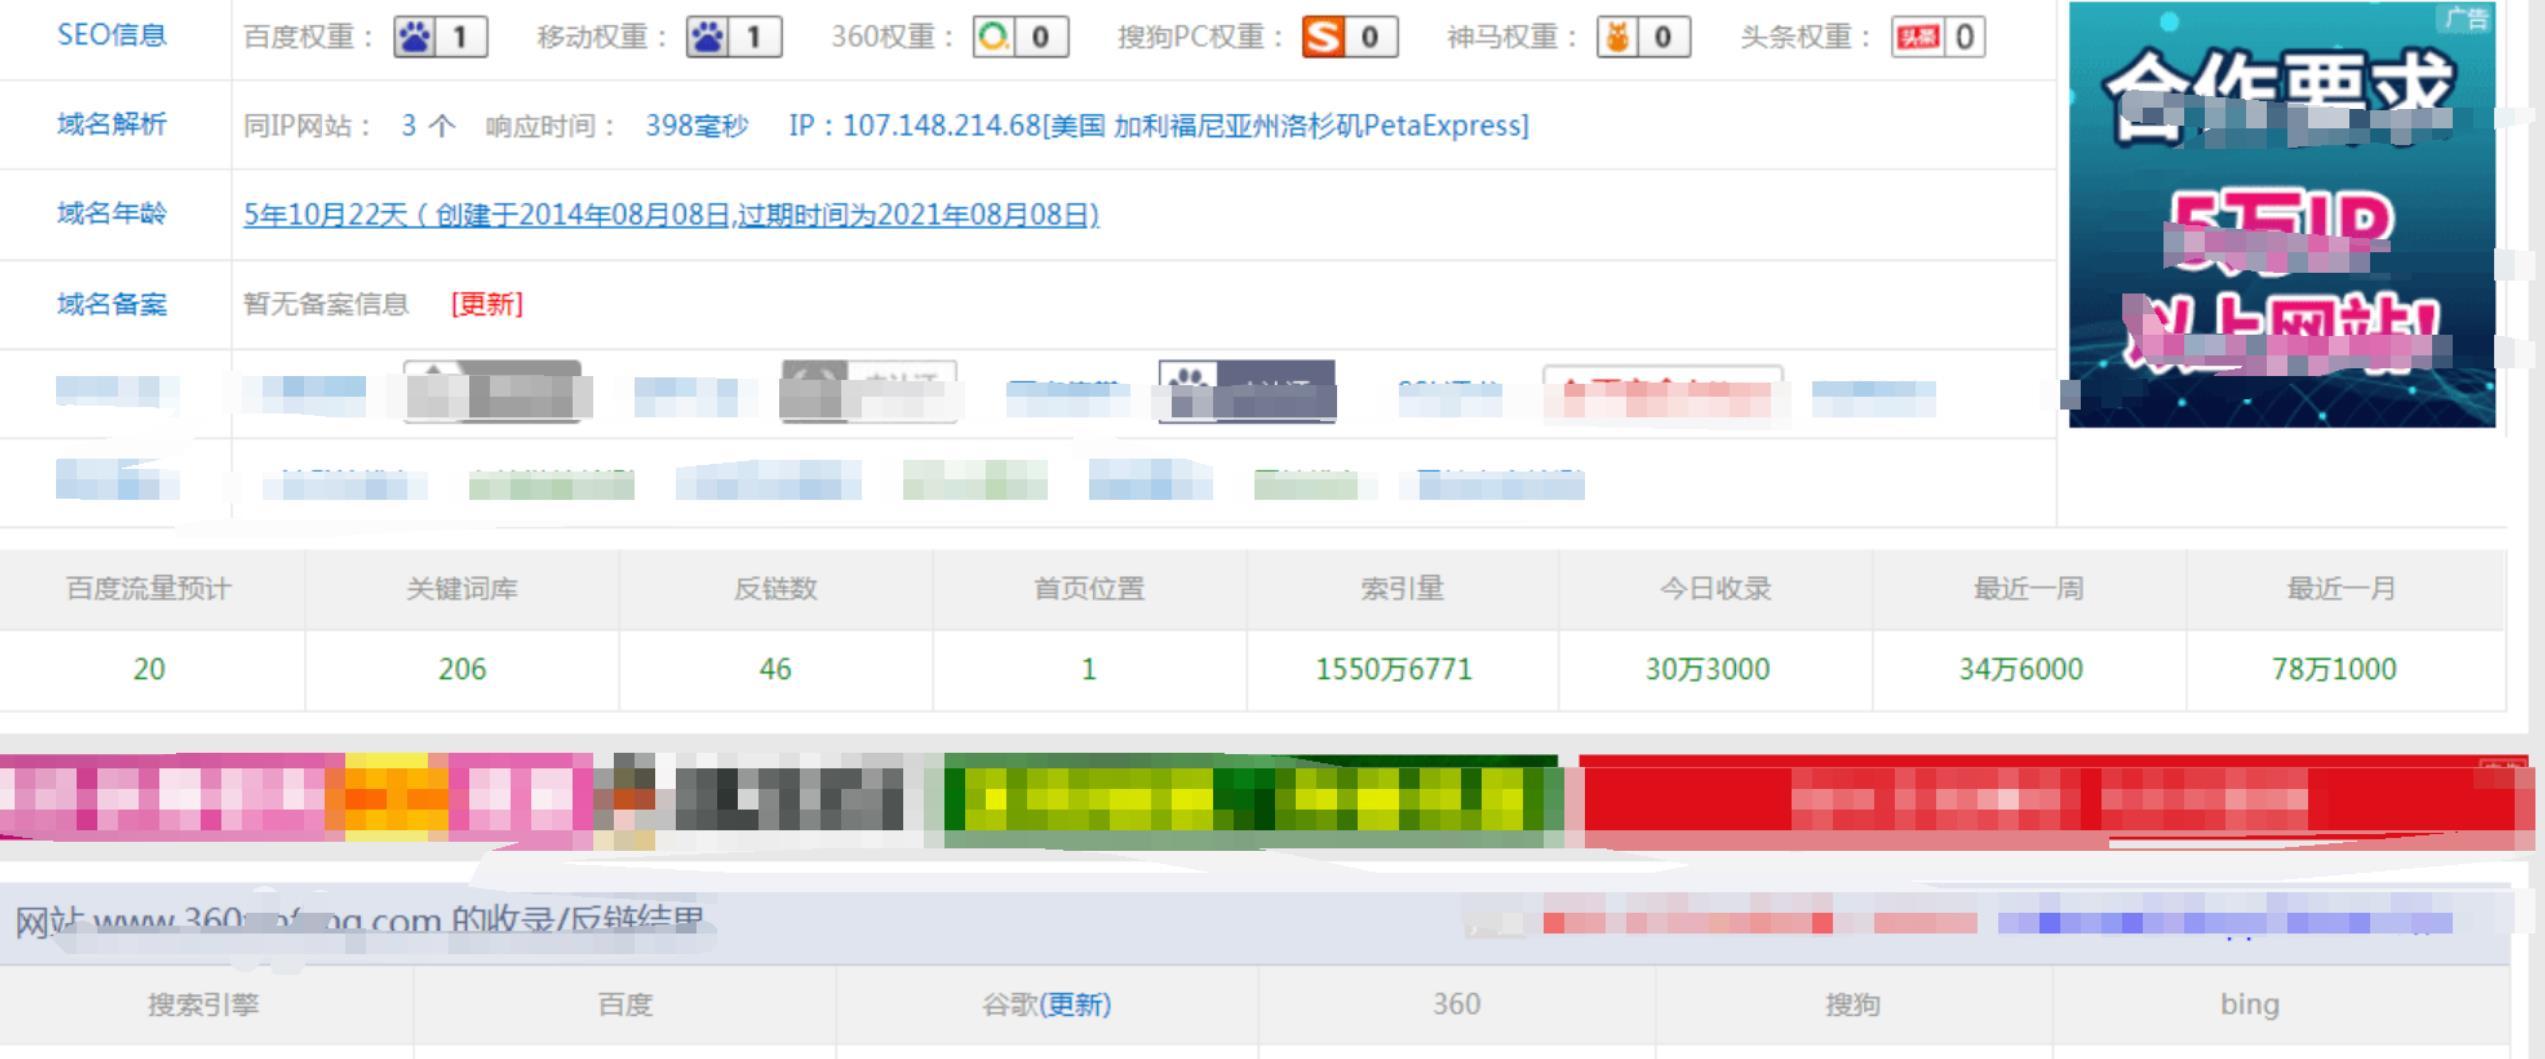Open the pink pixelated banner ad
This screenshot has width=2545, height=1059.
pyautogui.click(x=296, y=797)
